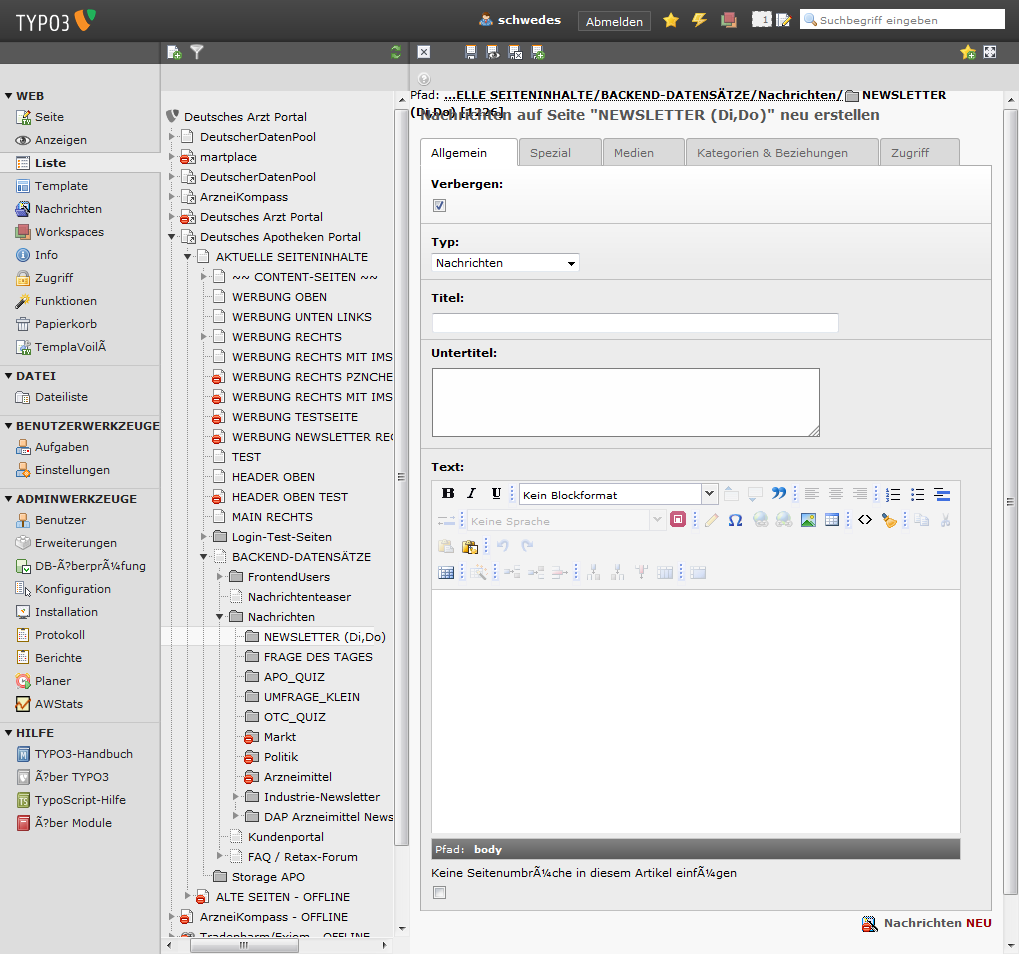This screenshot has width=1019, height=954.
Task: Toggle HTML source code view in the editor
Action: pyautogui.click(x=865, y=520)
